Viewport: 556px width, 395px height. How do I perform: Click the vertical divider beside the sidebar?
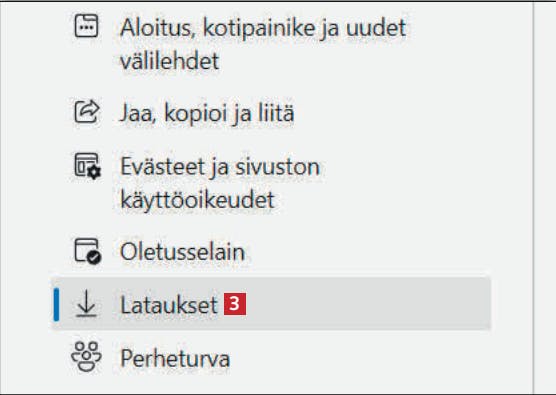pos(533,198)
